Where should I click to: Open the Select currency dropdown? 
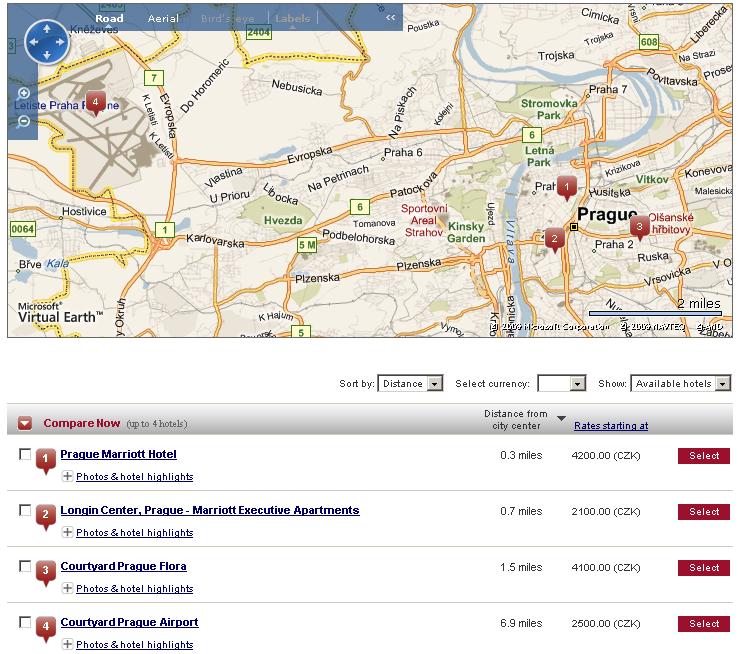(x=561, y=384)
